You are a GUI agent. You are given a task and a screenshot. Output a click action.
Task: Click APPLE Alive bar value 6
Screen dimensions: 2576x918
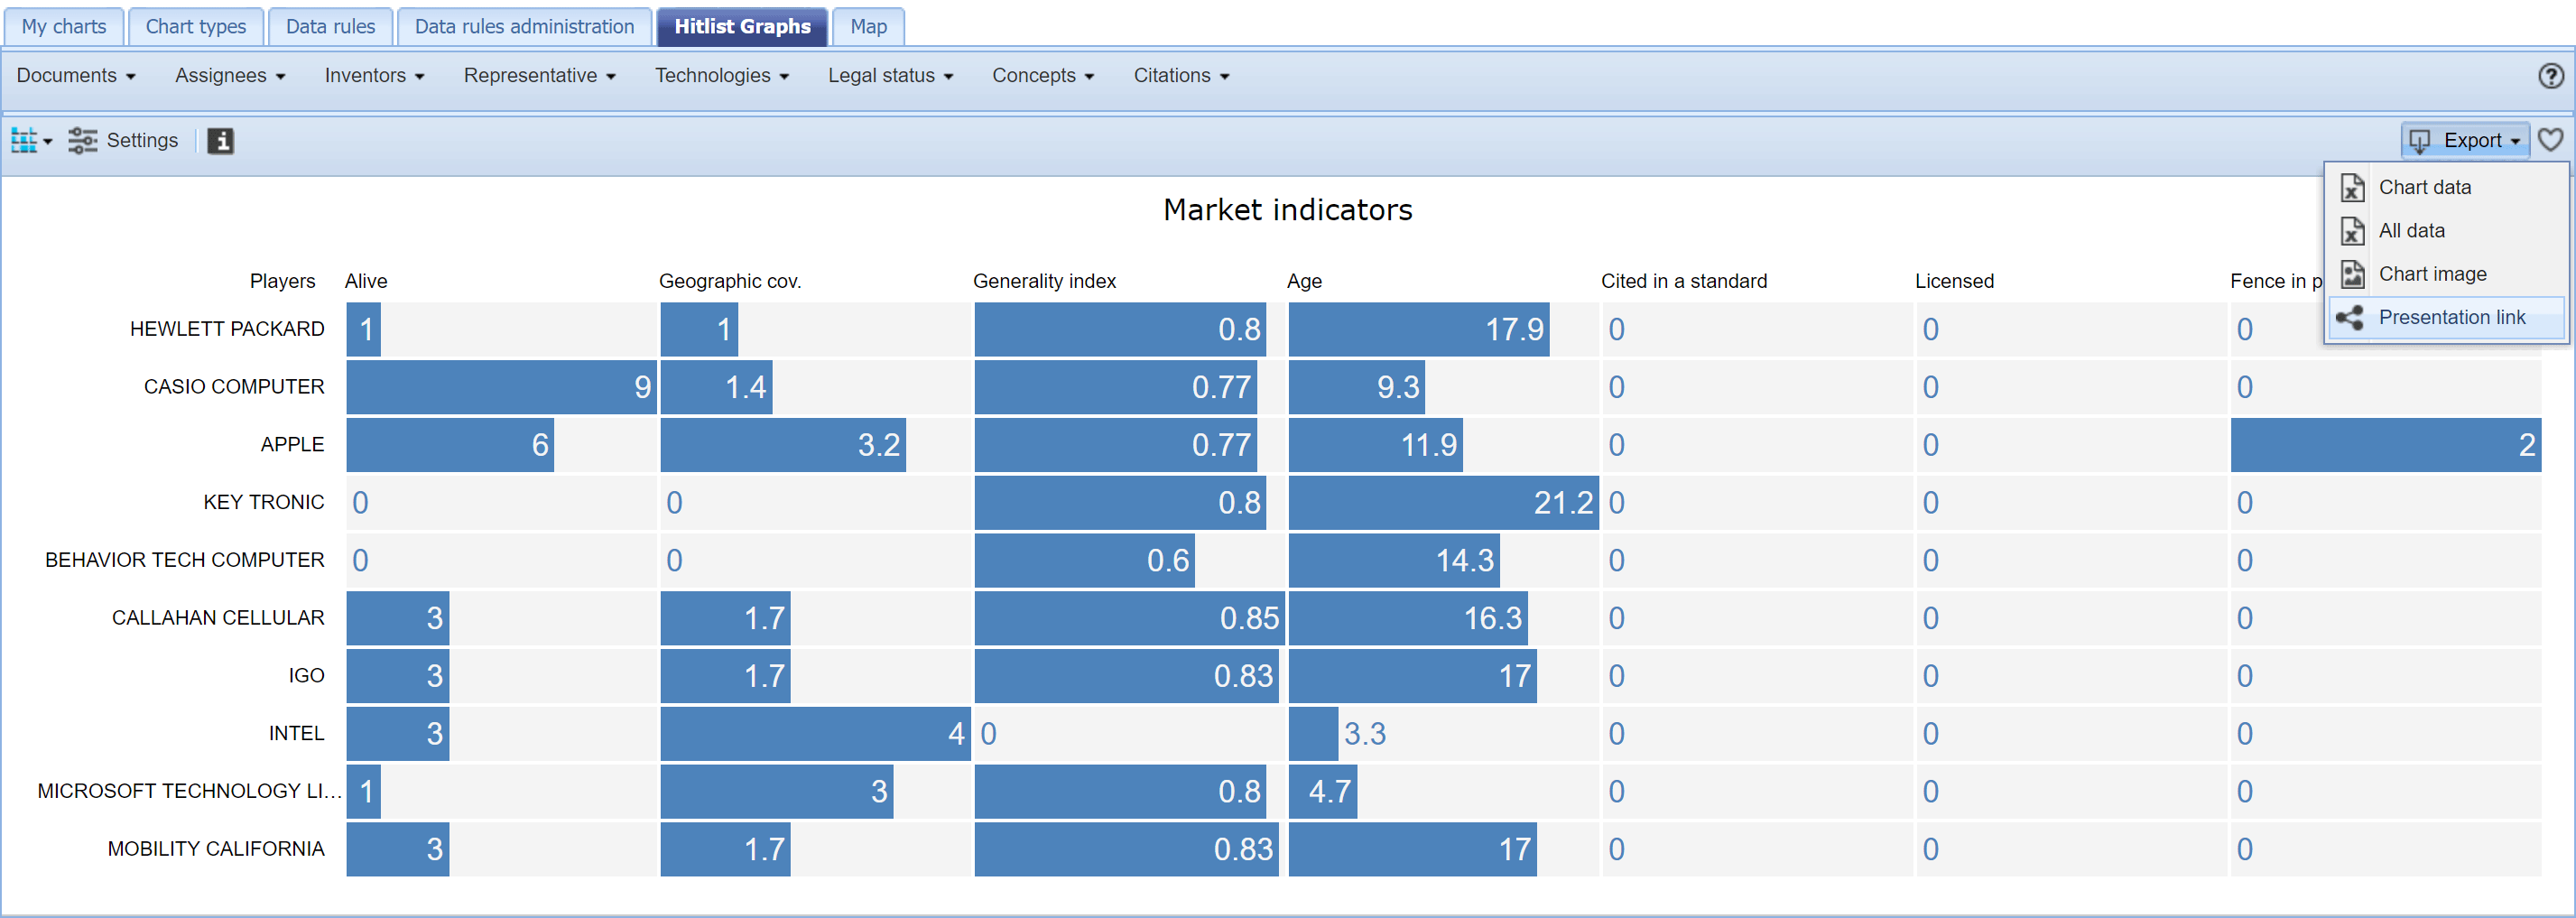point(450,445)
